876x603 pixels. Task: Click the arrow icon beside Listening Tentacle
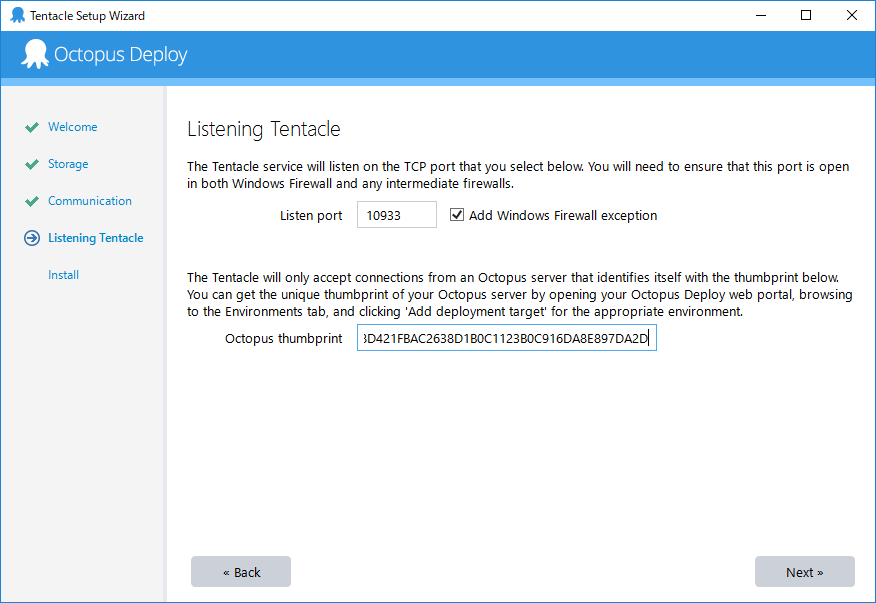coord(32,238)
